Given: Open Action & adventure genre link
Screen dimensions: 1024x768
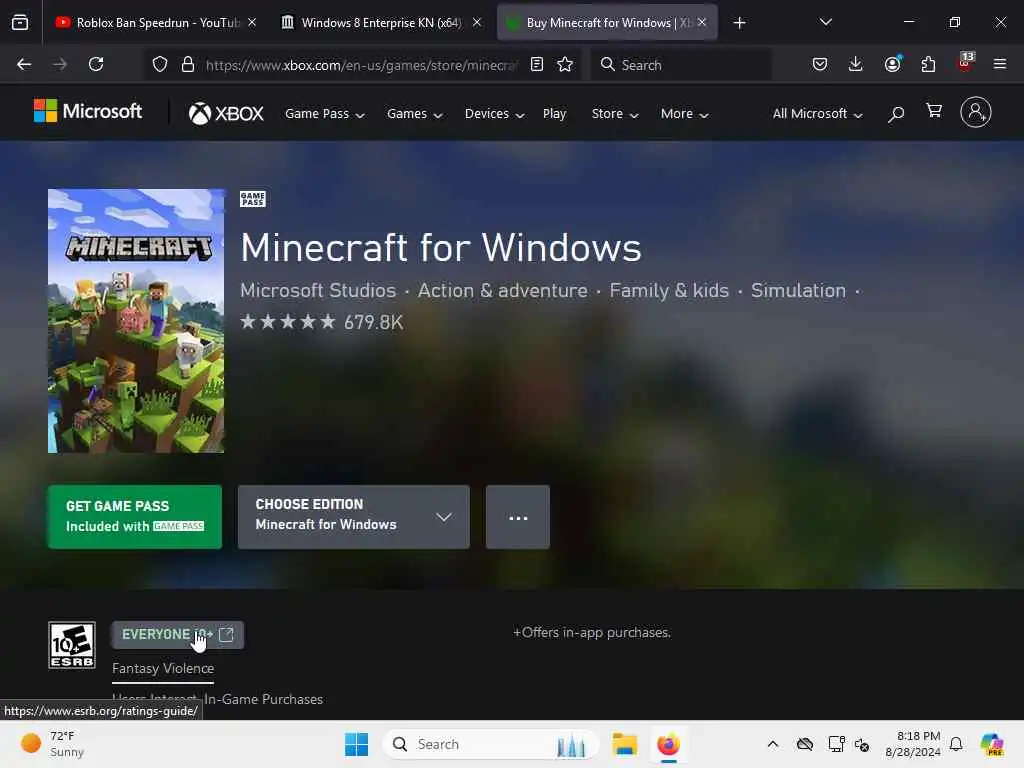Looking at the screenshot, I should pyautogui.click(x=502, y=291).
